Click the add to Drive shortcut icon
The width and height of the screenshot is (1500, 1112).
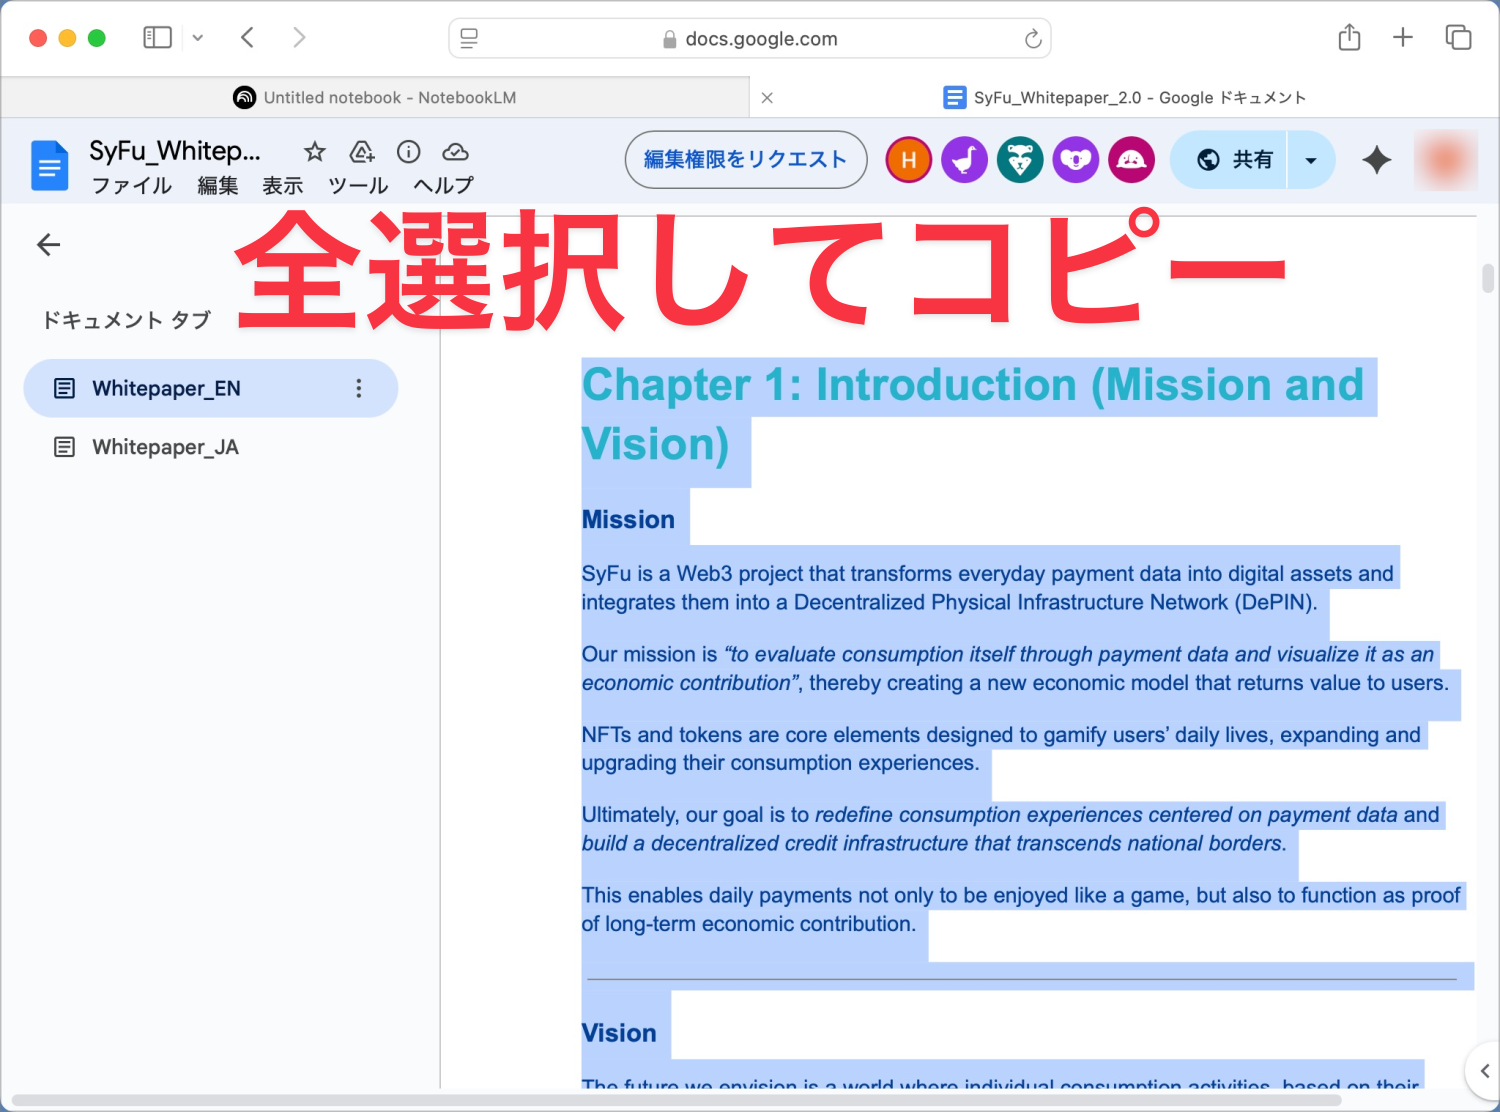pos(362,152)
